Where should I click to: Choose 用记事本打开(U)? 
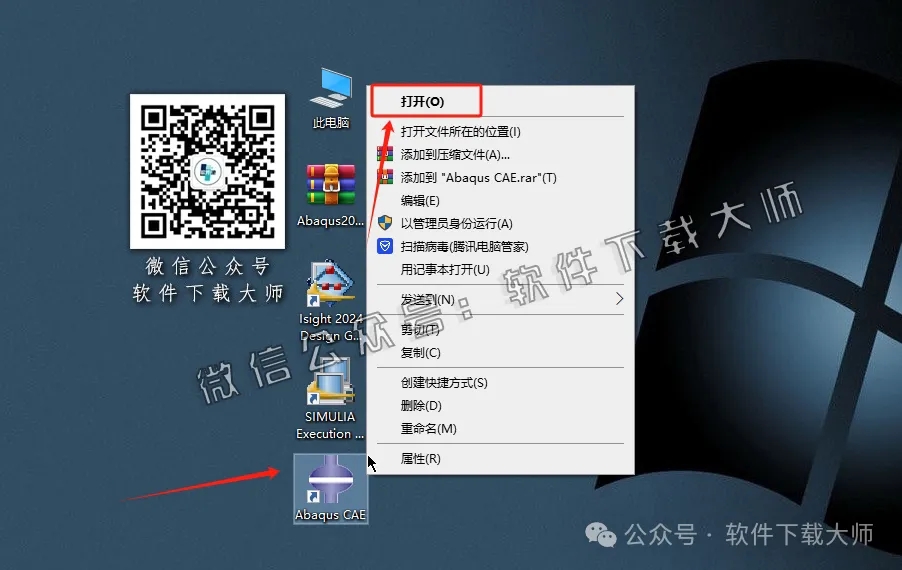(500, 269)
